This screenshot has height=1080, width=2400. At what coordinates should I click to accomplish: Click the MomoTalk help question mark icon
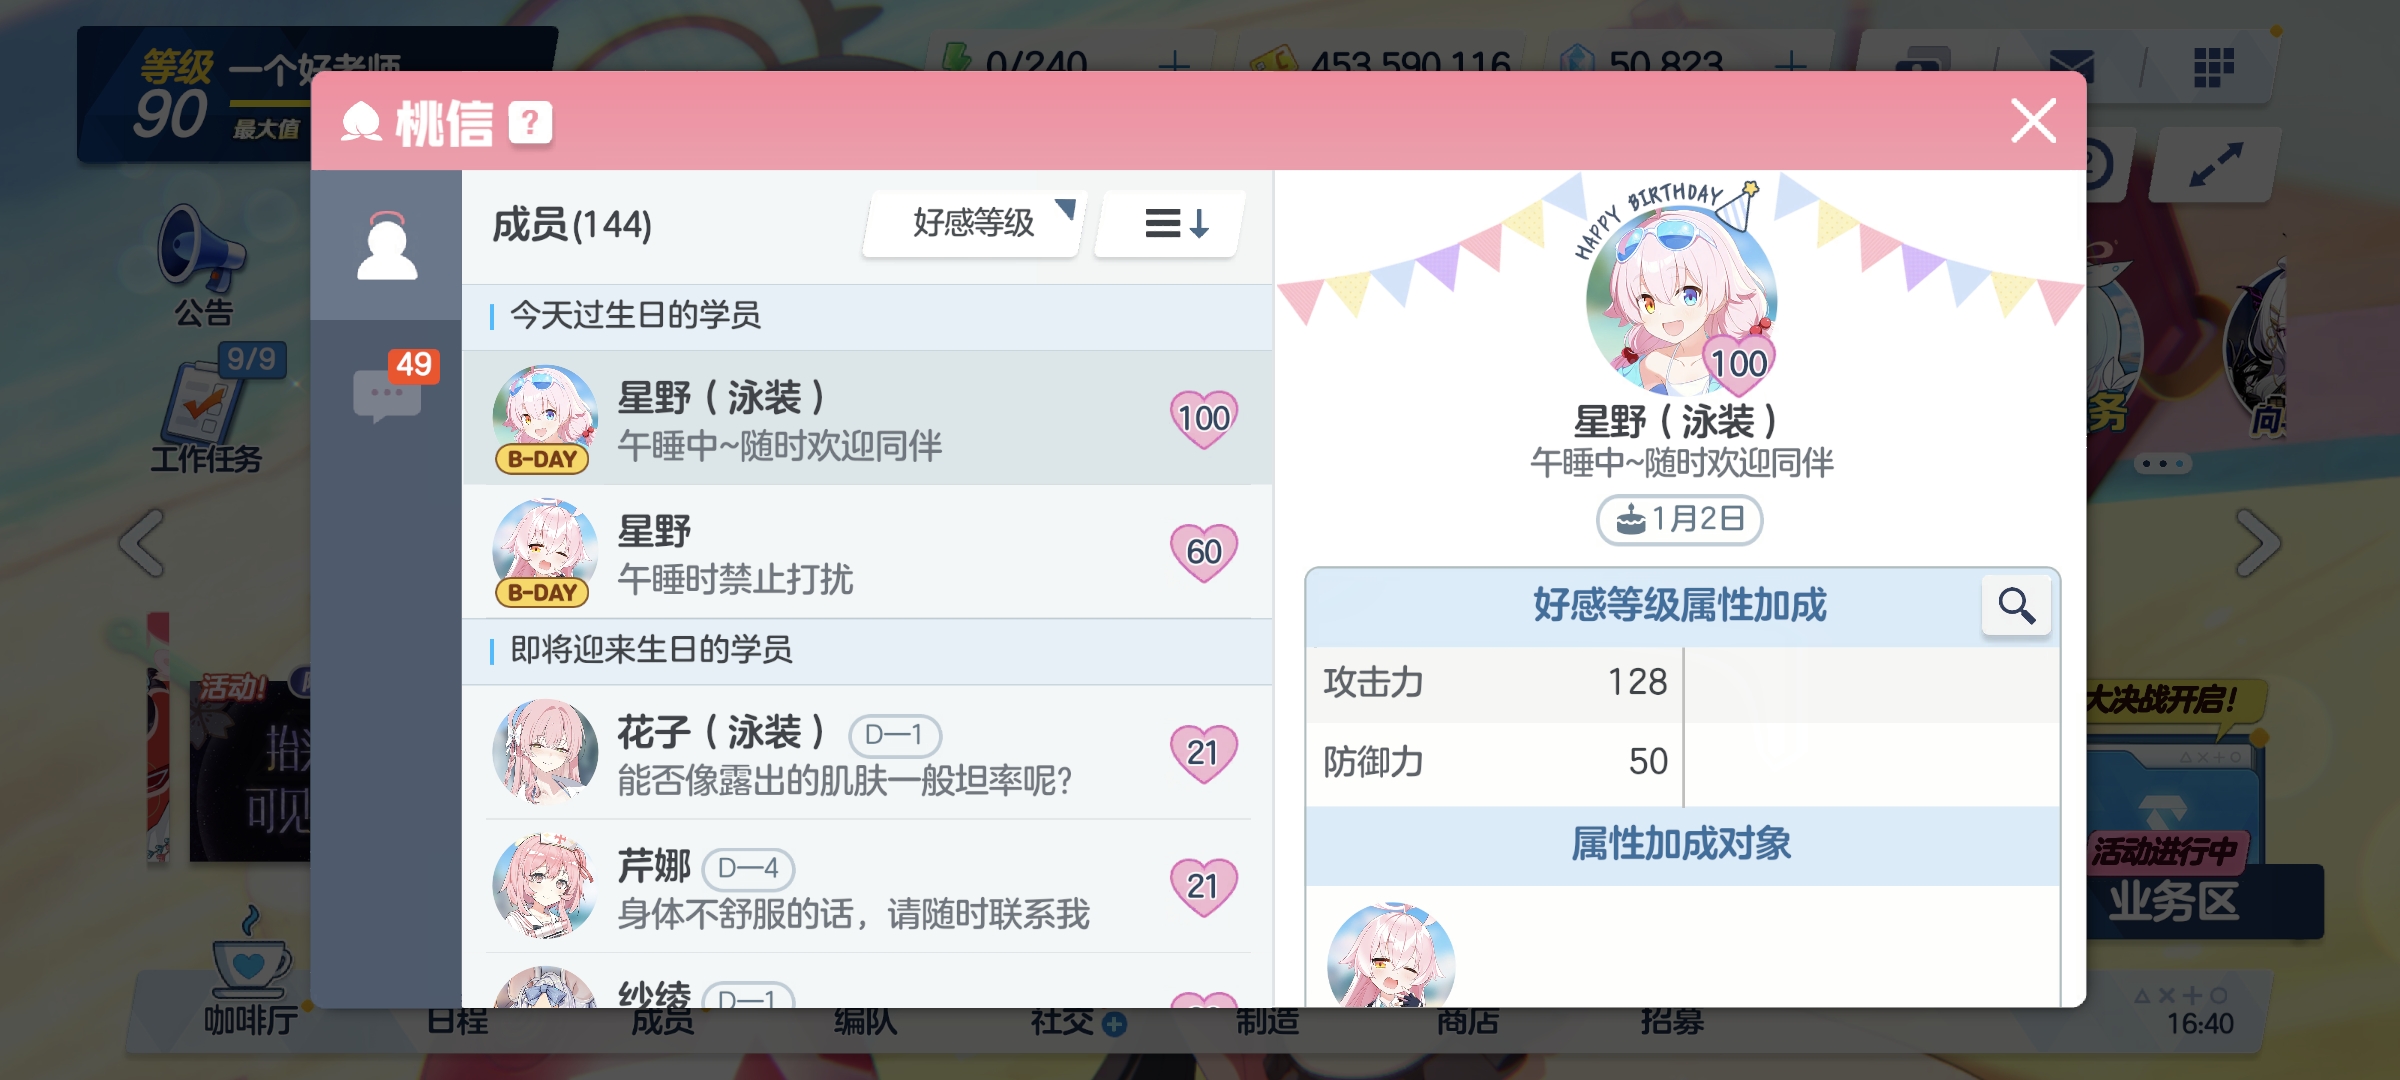[x=530, y=123]
